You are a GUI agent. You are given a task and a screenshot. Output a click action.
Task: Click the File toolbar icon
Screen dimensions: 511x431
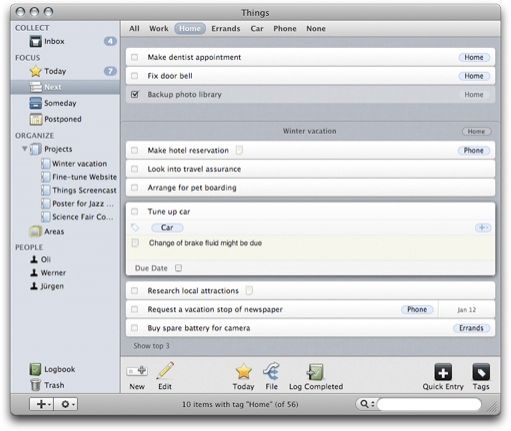[x=271, y=371]
